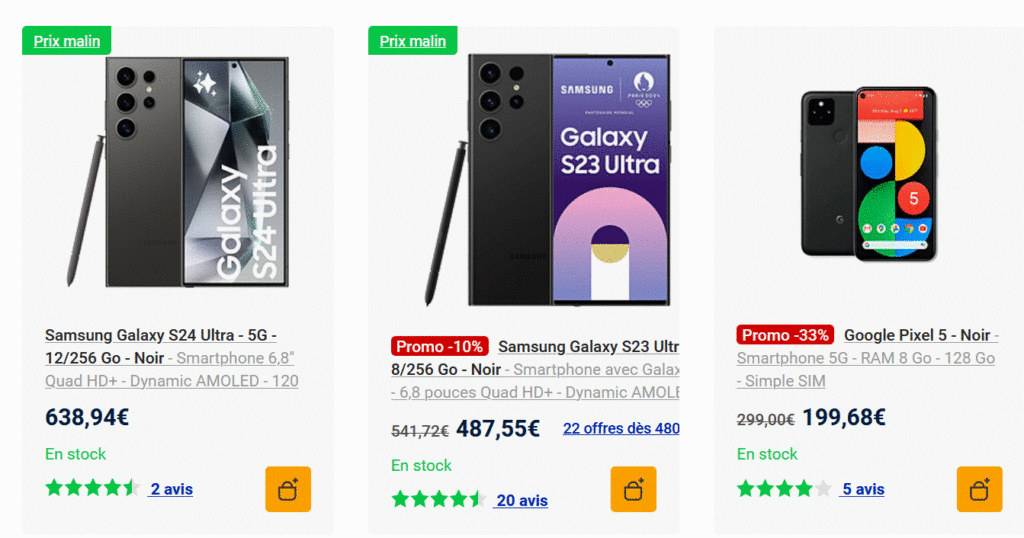The image size is (1024, 538).
Task: Add Google Pixel 5 to cart
Action: click(x=979, y=489)
